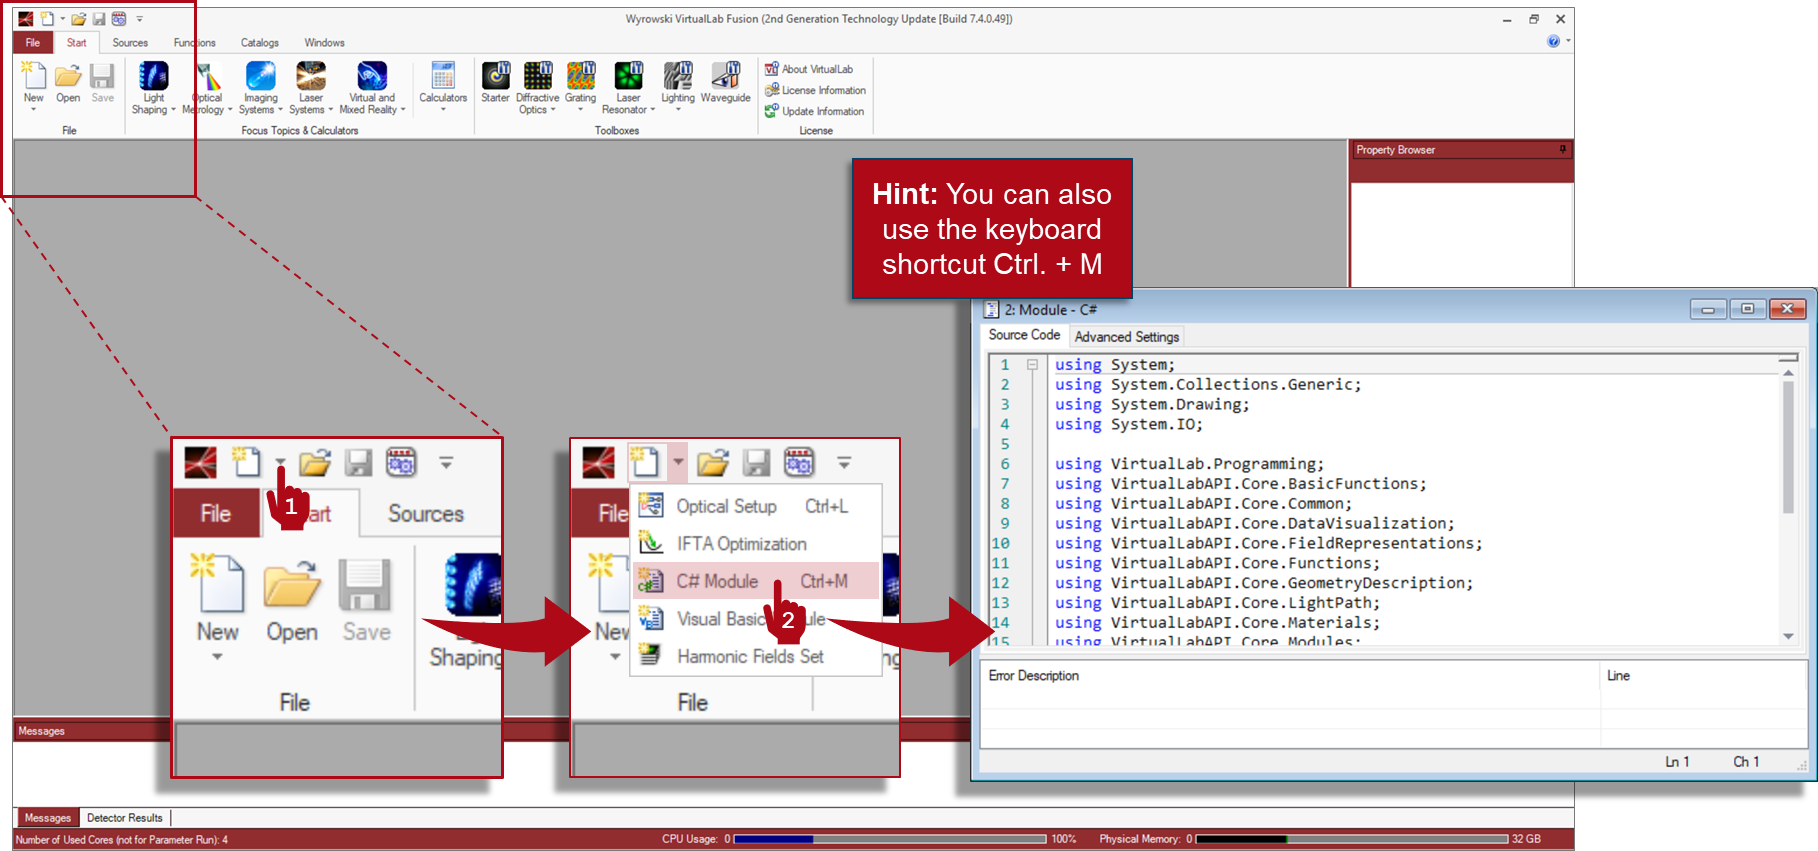
Task: Click the Optical Setup icon in menu
Action: tap(651, 505)
